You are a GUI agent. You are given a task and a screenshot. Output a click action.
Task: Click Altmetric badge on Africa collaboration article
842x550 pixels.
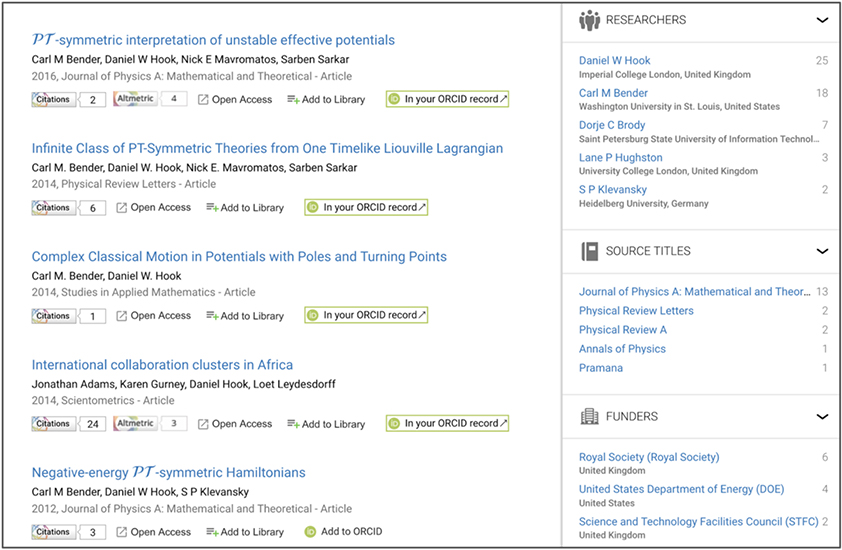click(135, 424)
